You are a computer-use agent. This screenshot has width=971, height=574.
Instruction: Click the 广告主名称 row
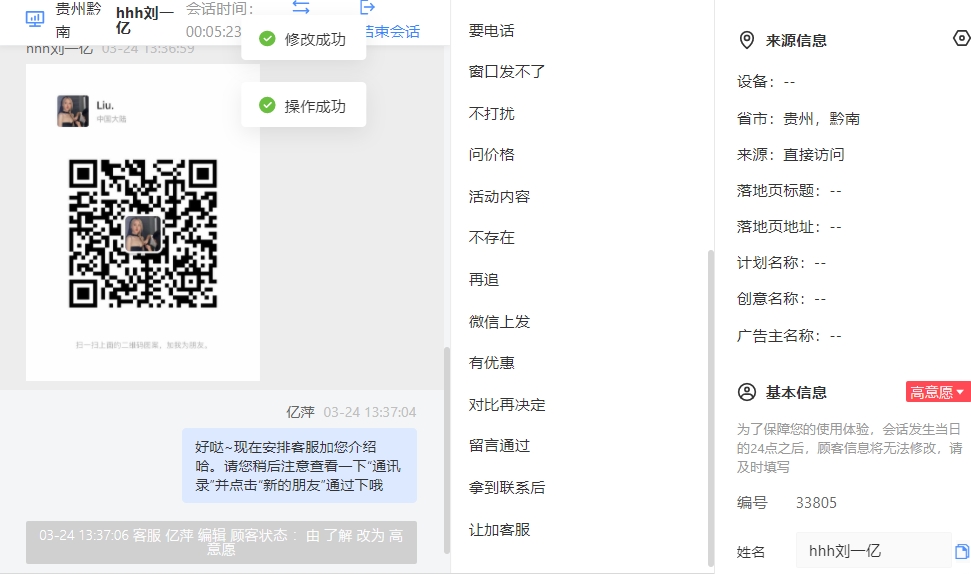point(789,336)
